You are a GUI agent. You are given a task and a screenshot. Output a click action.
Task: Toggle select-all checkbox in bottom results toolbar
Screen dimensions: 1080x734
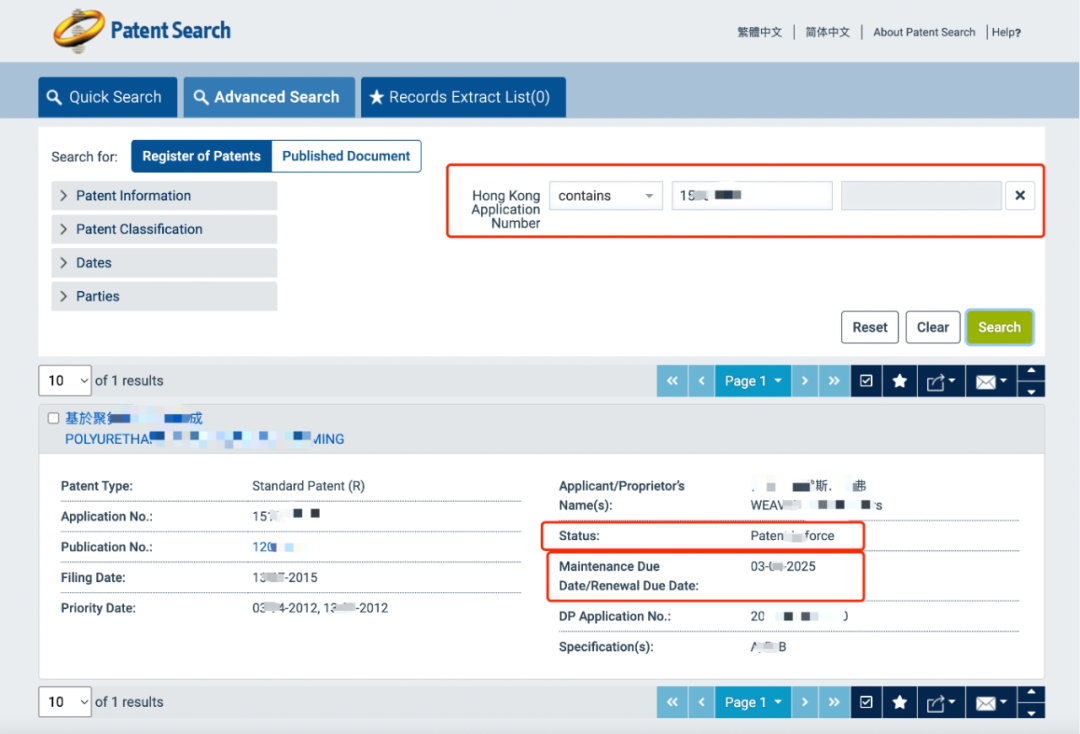[x=866, y=702]
